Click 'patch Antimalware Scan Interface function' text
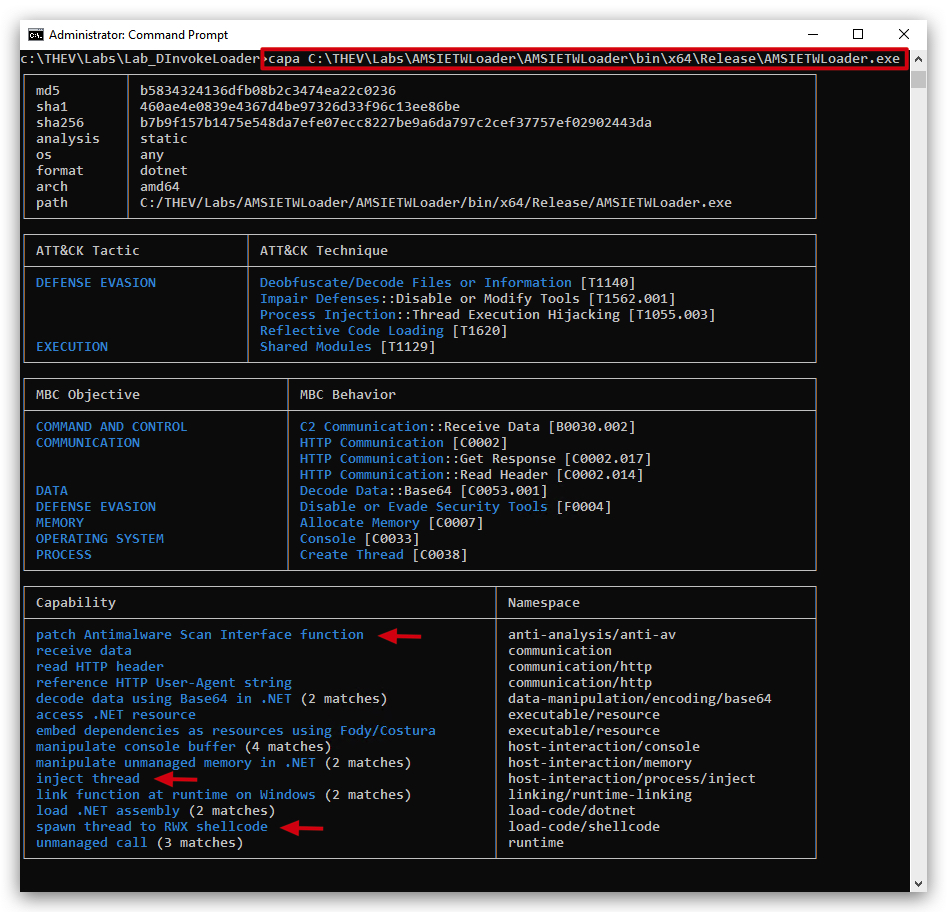The image size is (947, 912). coord(200,635)
